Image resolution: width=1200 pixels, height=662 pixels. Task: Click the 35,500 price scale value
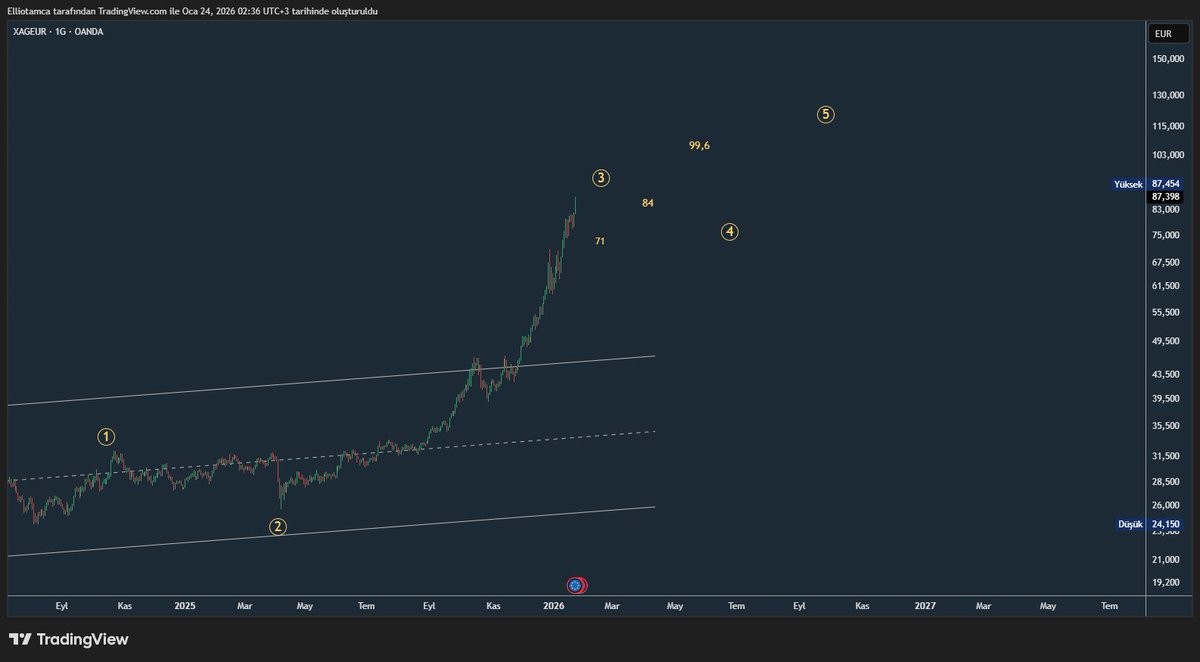coord(1166,426)
